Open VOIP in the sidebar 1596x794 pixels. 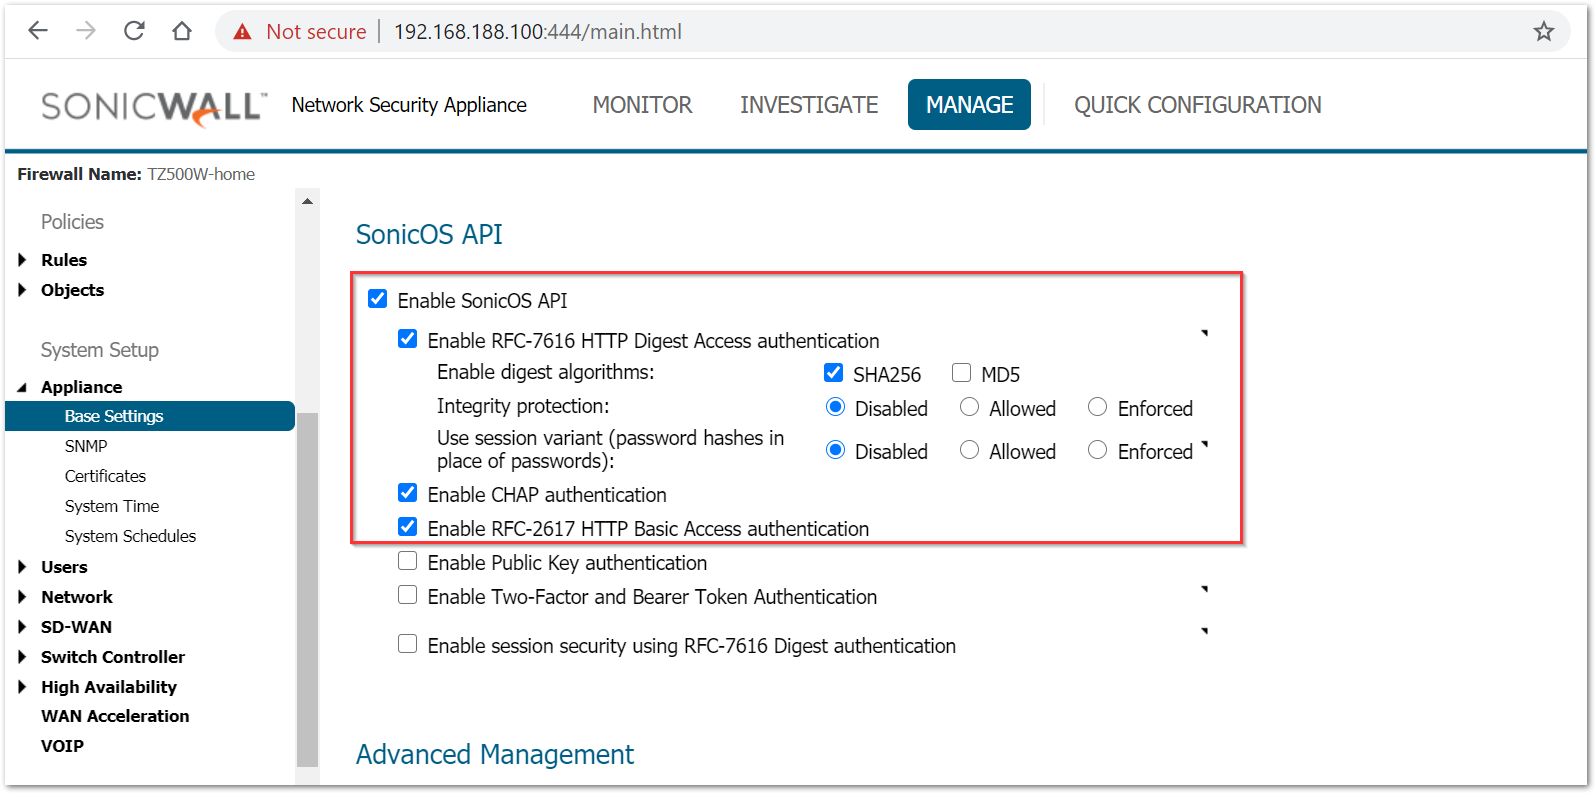coord(62,746)
